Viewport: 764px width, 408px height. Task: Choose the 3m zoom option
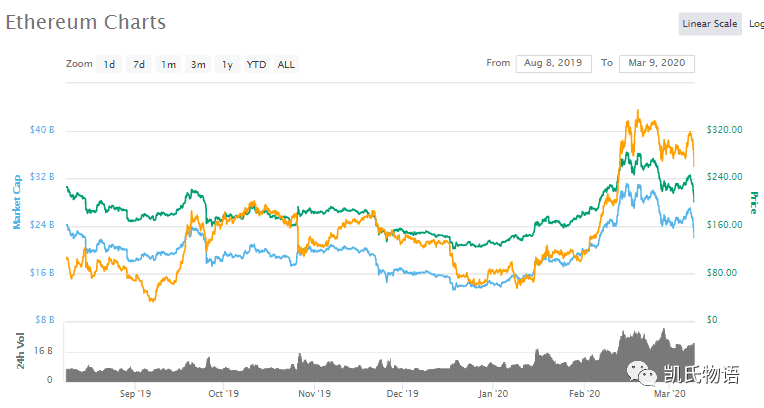click(x=198, y=64)
